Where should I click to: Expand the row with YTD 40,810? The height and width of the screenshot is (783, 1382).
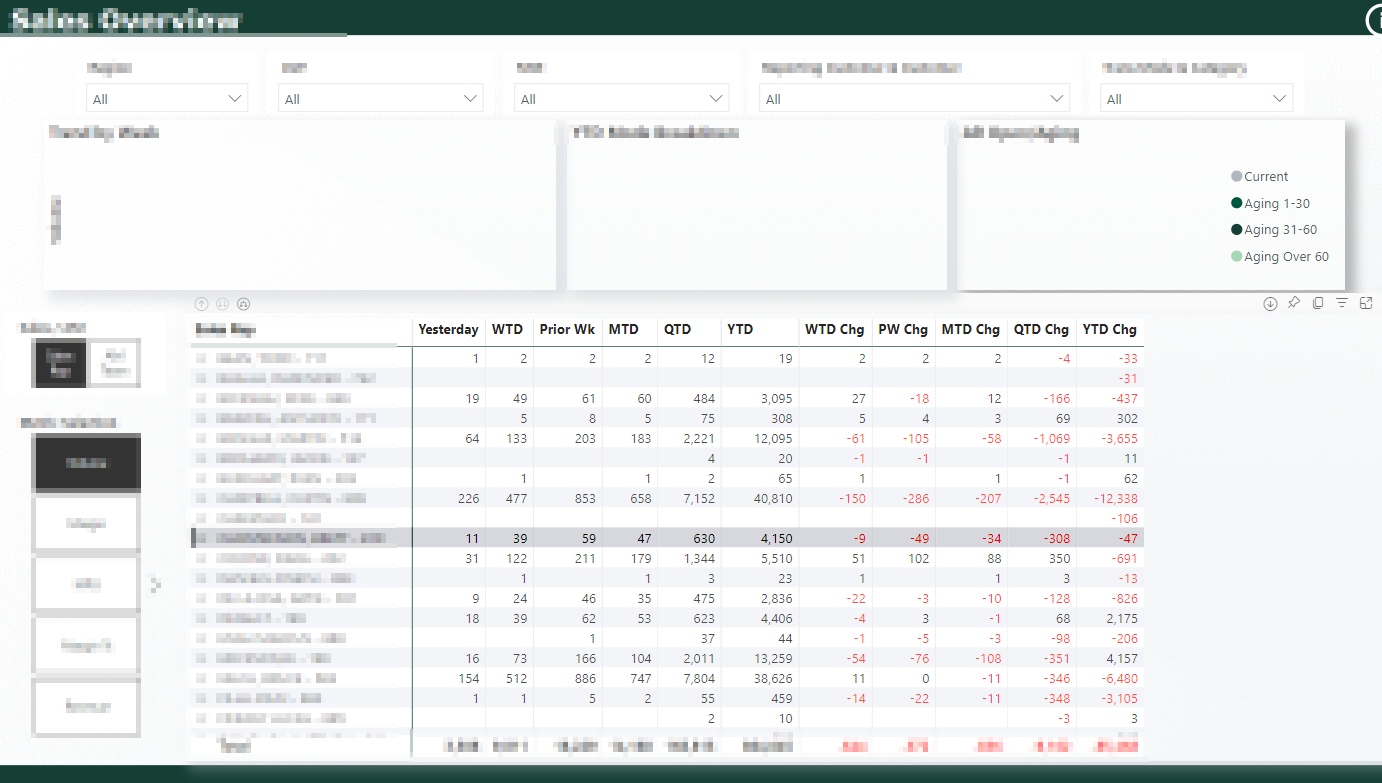[x=200, y=498]
